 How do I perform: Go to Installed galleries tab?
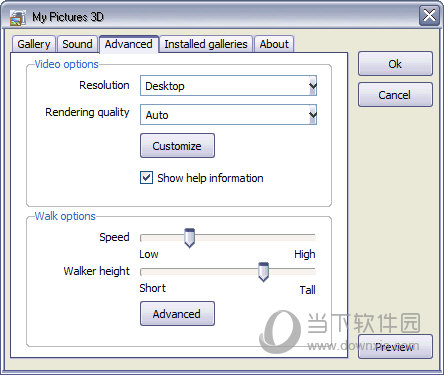point(206,44)
